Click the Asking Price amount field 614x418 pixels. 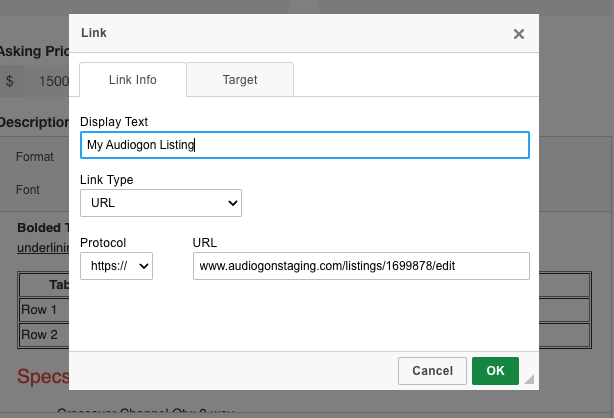point(46,81)
